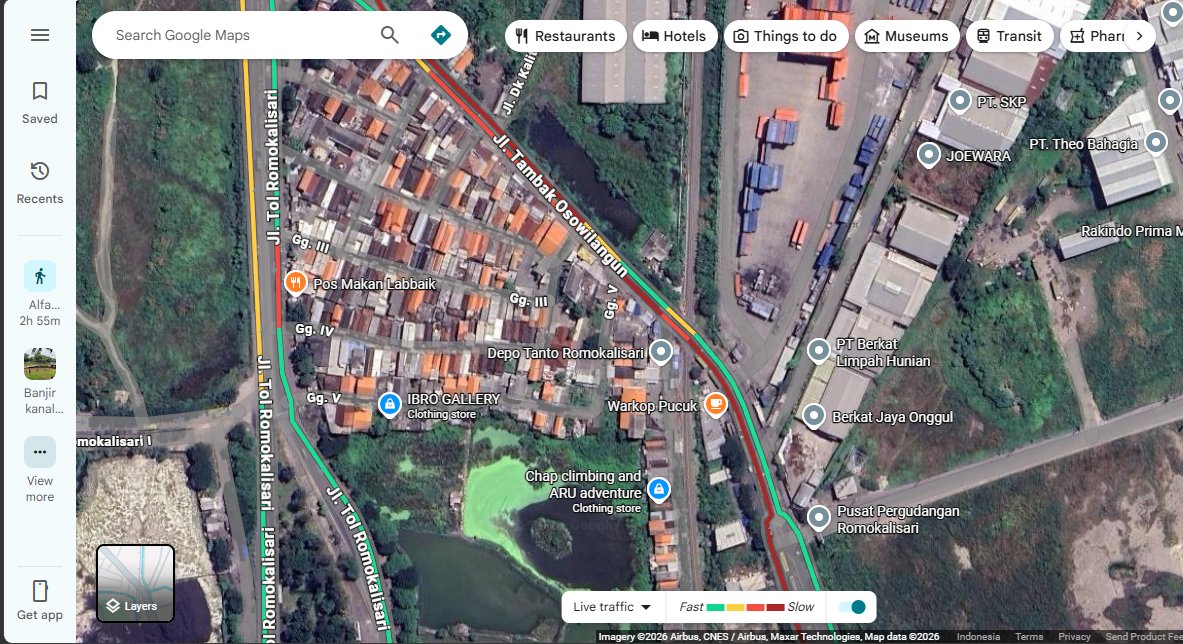Click the JOEWARA place label
This screenshot has height=644, width=1183.
(x=979, y=156)
